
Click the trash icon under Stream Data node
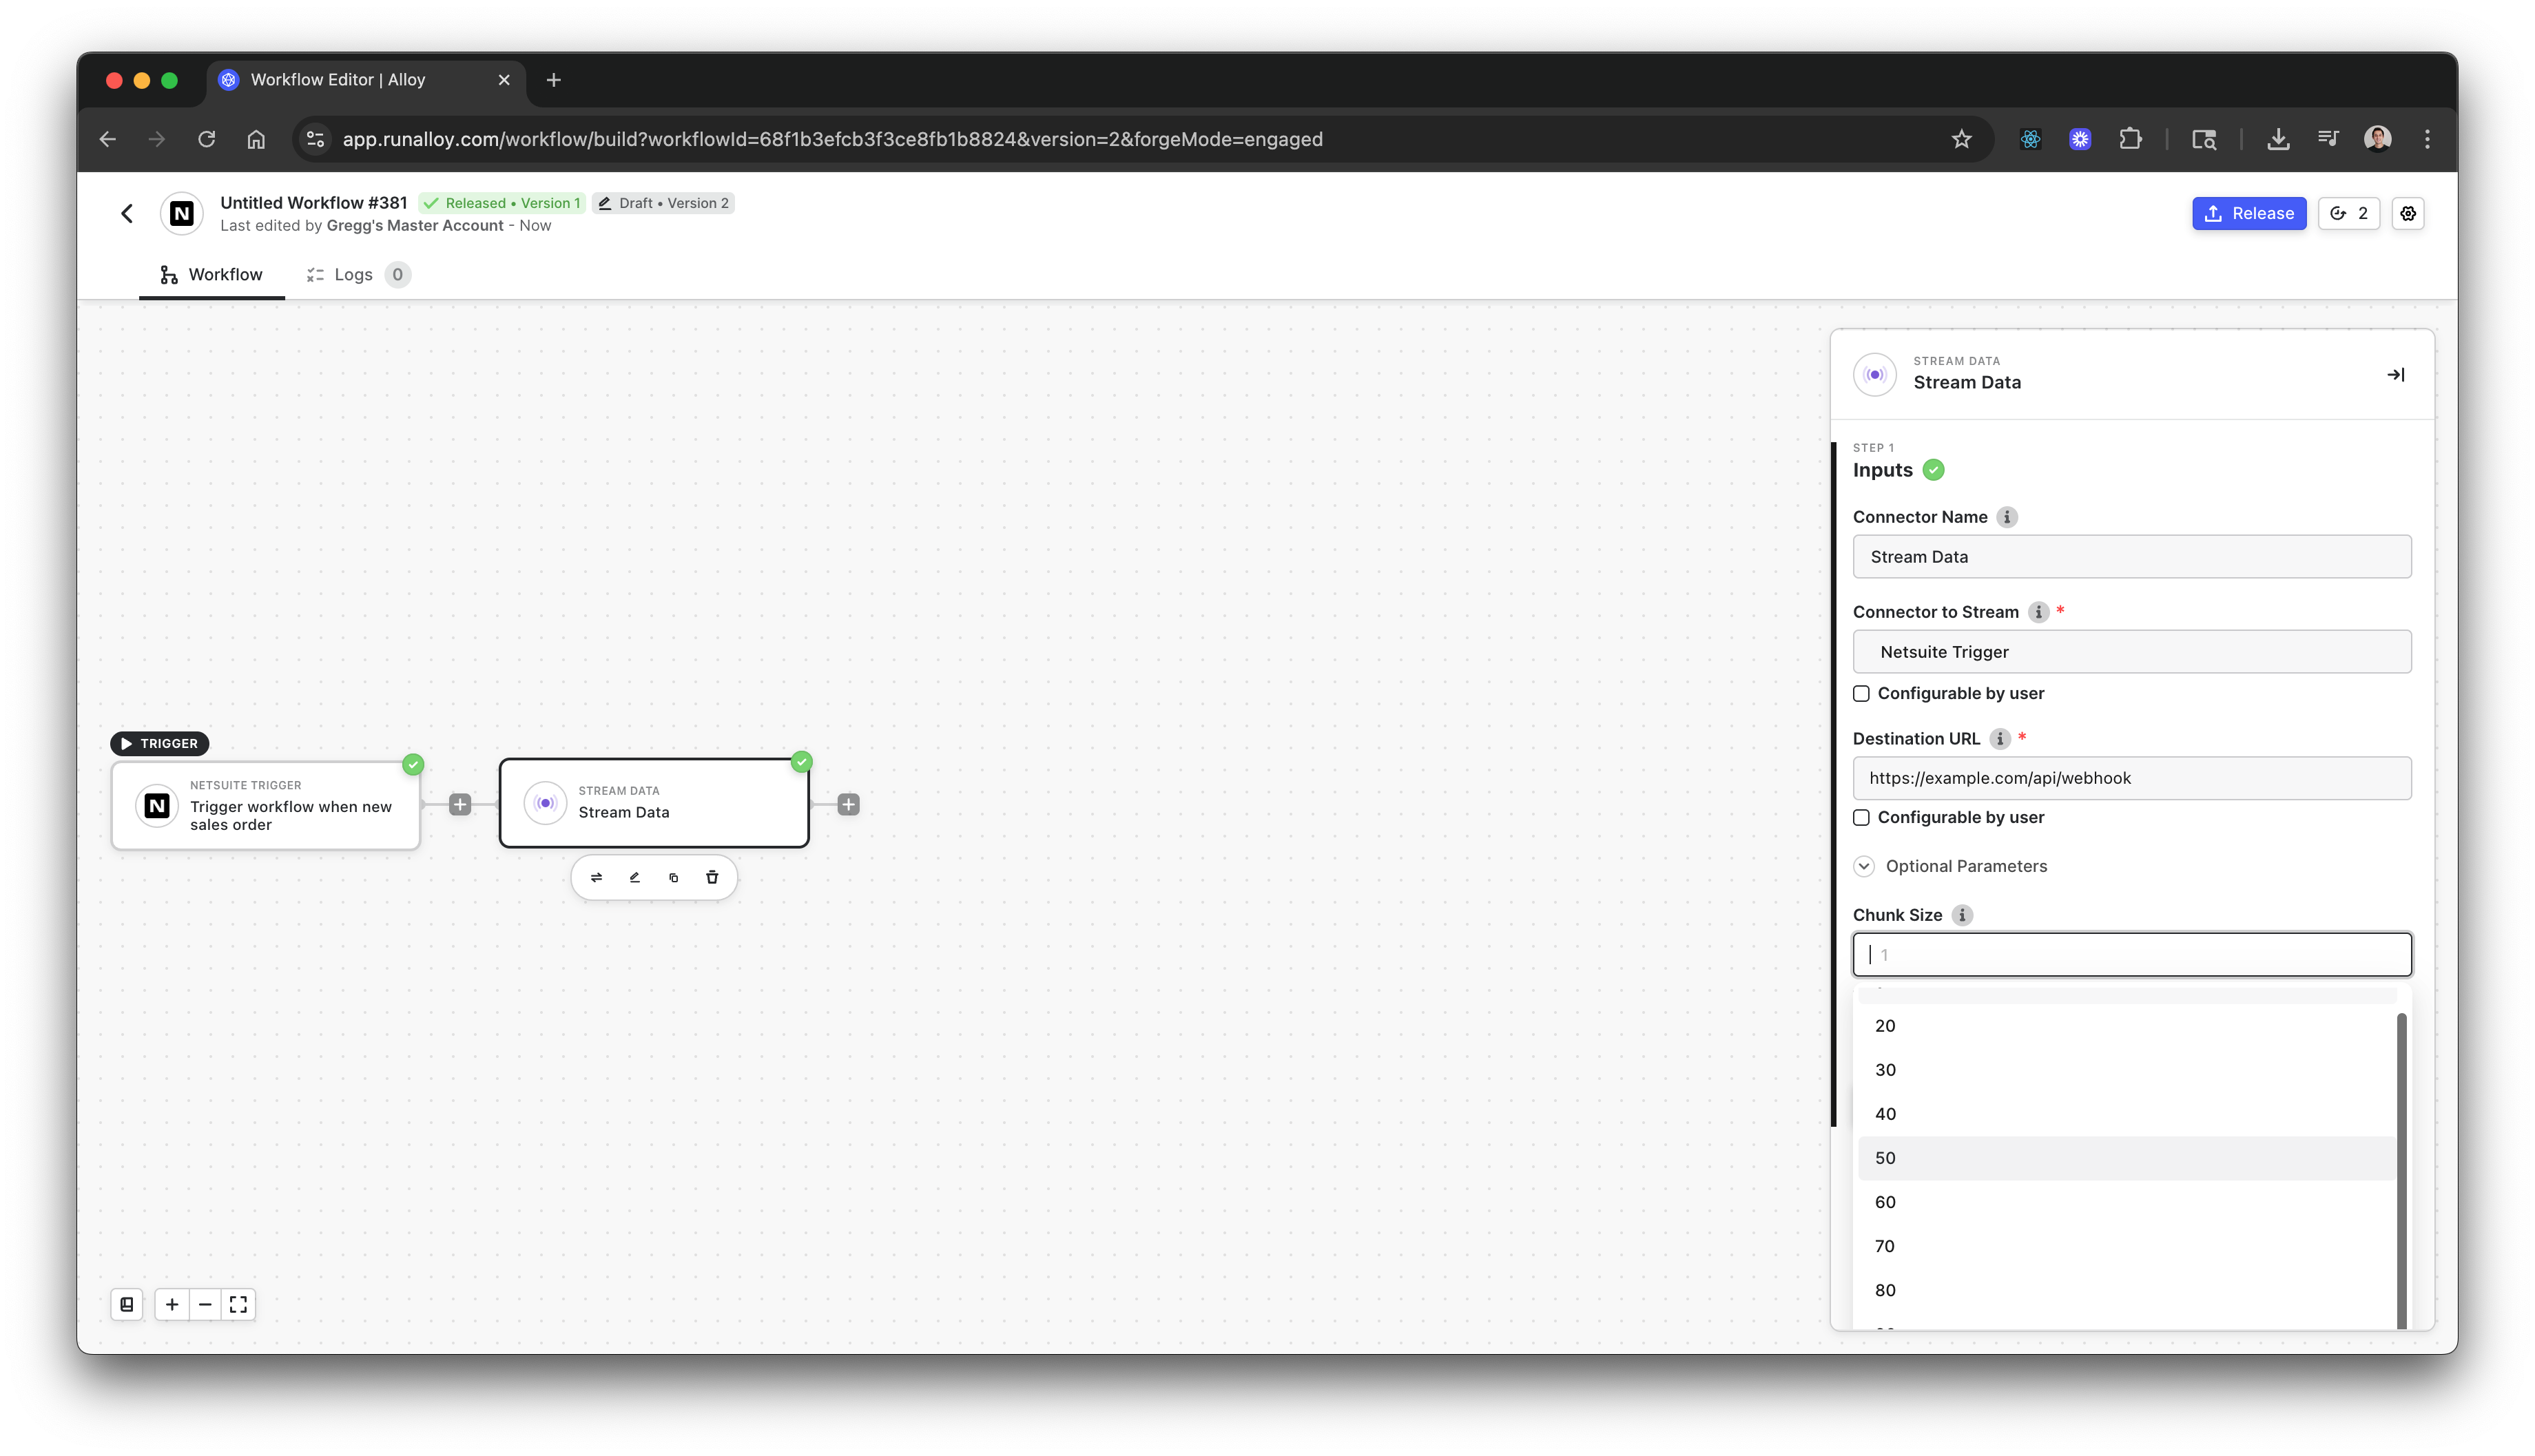tap(712, 877)
